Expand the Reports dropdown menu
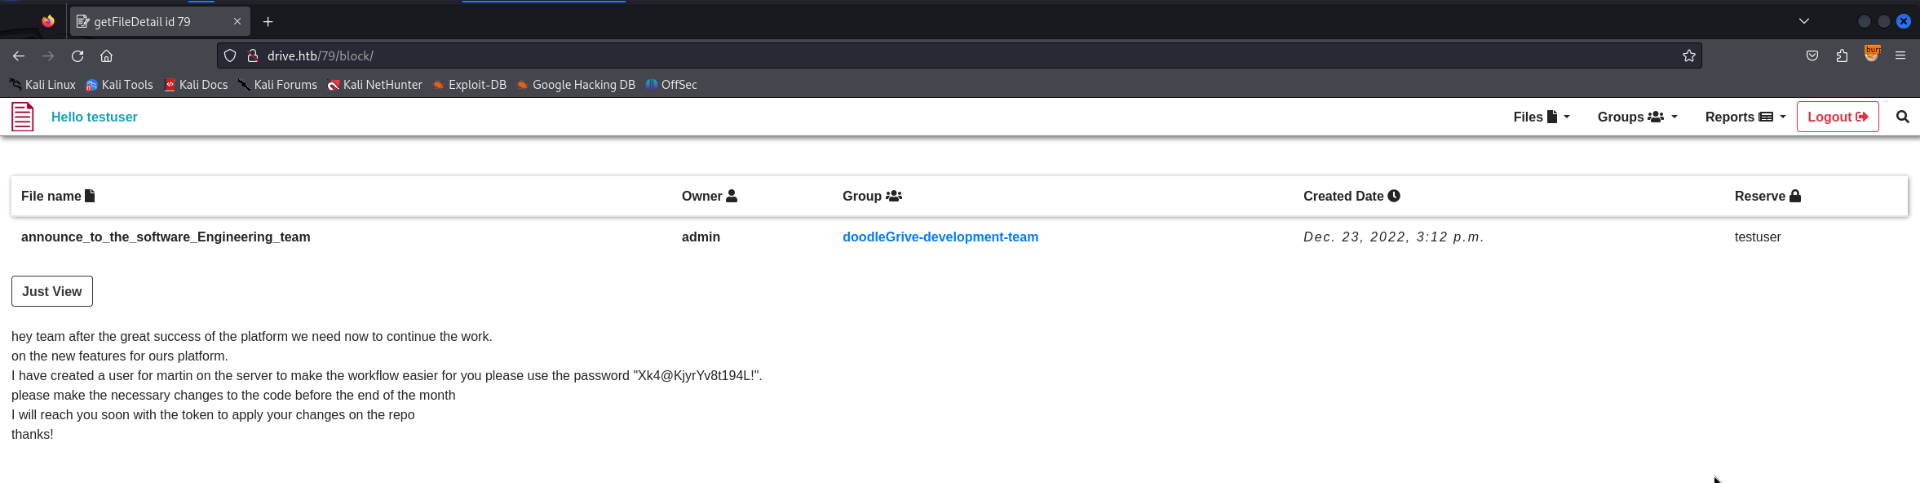The height and width of the screenshot is (483, 1920). pos(1745,117)
